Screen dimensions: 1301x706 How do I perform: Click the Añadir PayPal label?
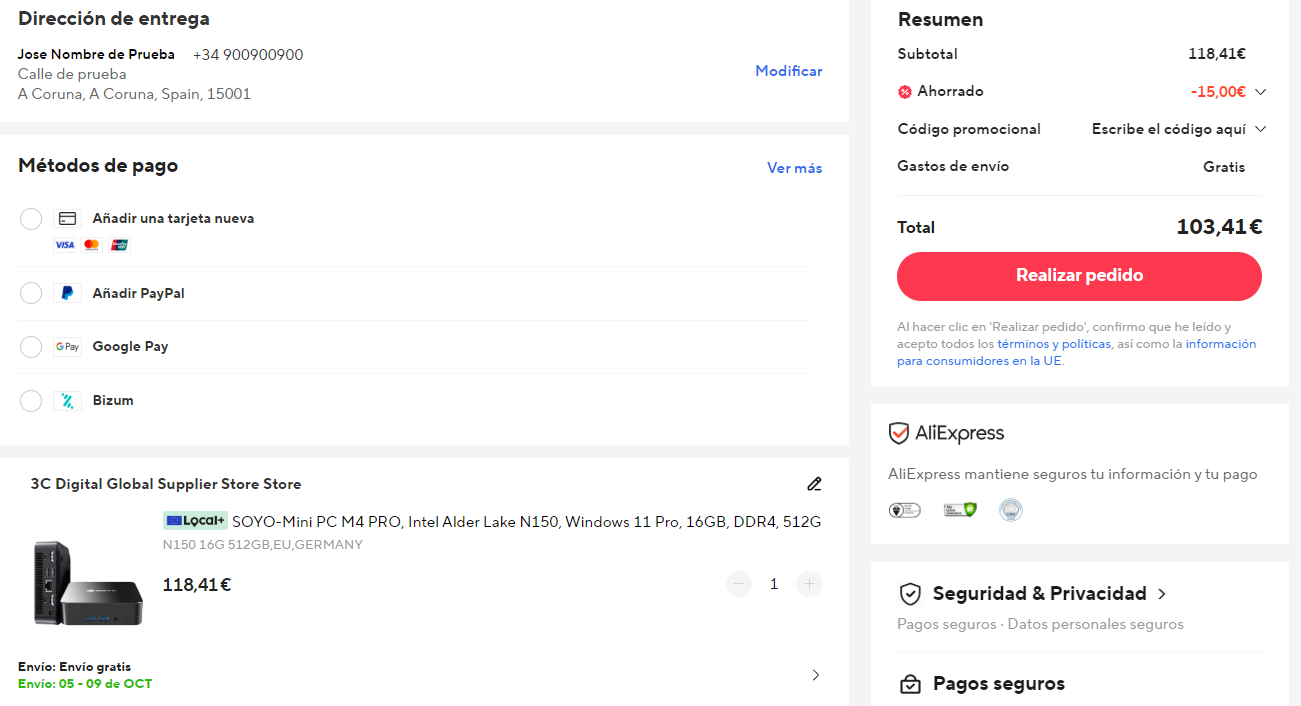(139, 293)
